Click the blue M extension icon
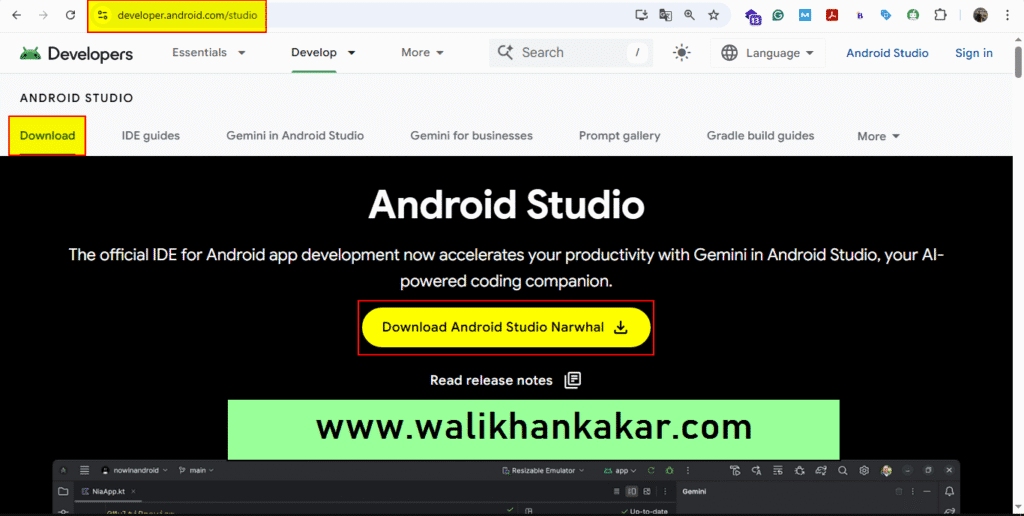Image resolution: width=1024 pixels, height=516 pixels. (x=805, y=15)
